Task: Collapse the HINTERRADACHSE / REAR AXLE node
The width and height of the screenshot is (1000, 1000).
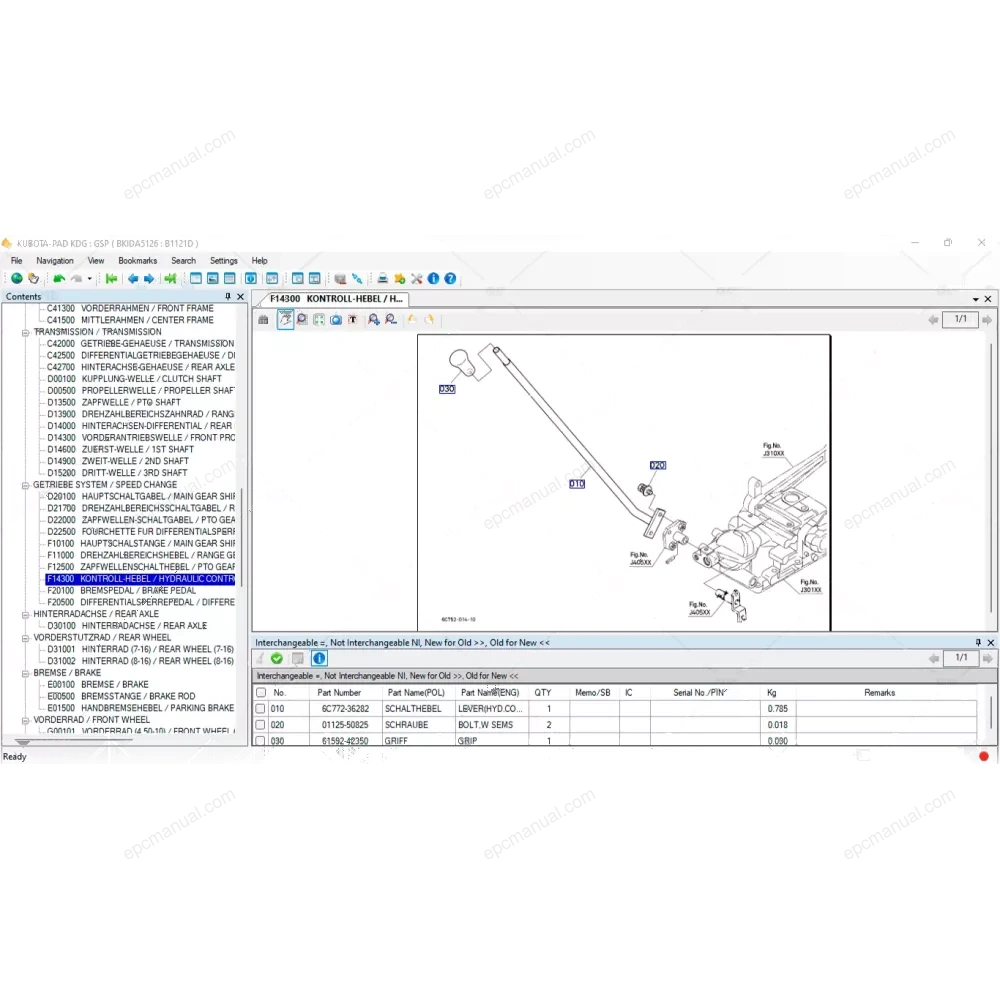Action: coord(25,614)
